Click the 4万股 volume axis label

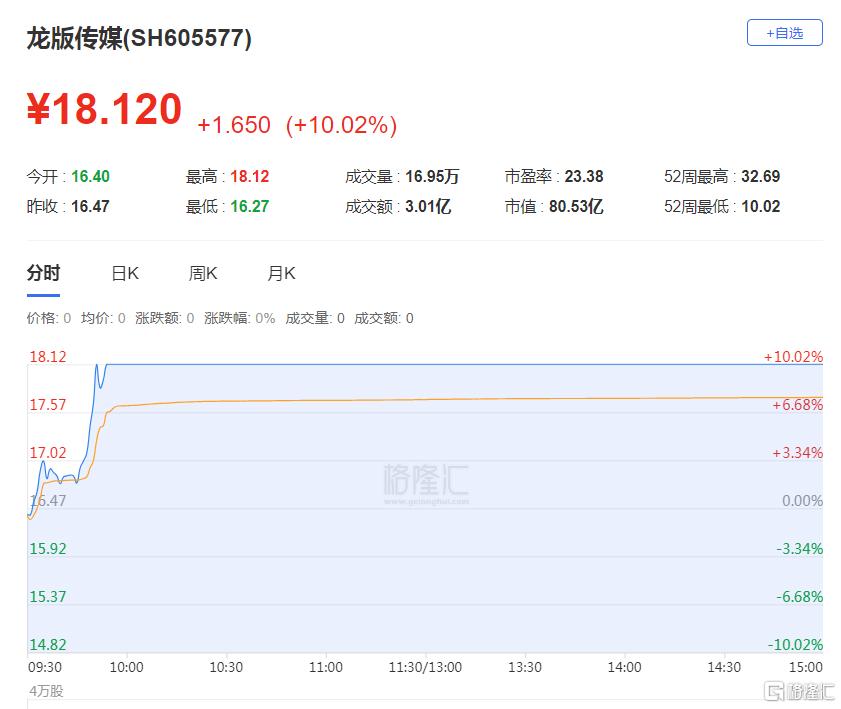point(46,691)
